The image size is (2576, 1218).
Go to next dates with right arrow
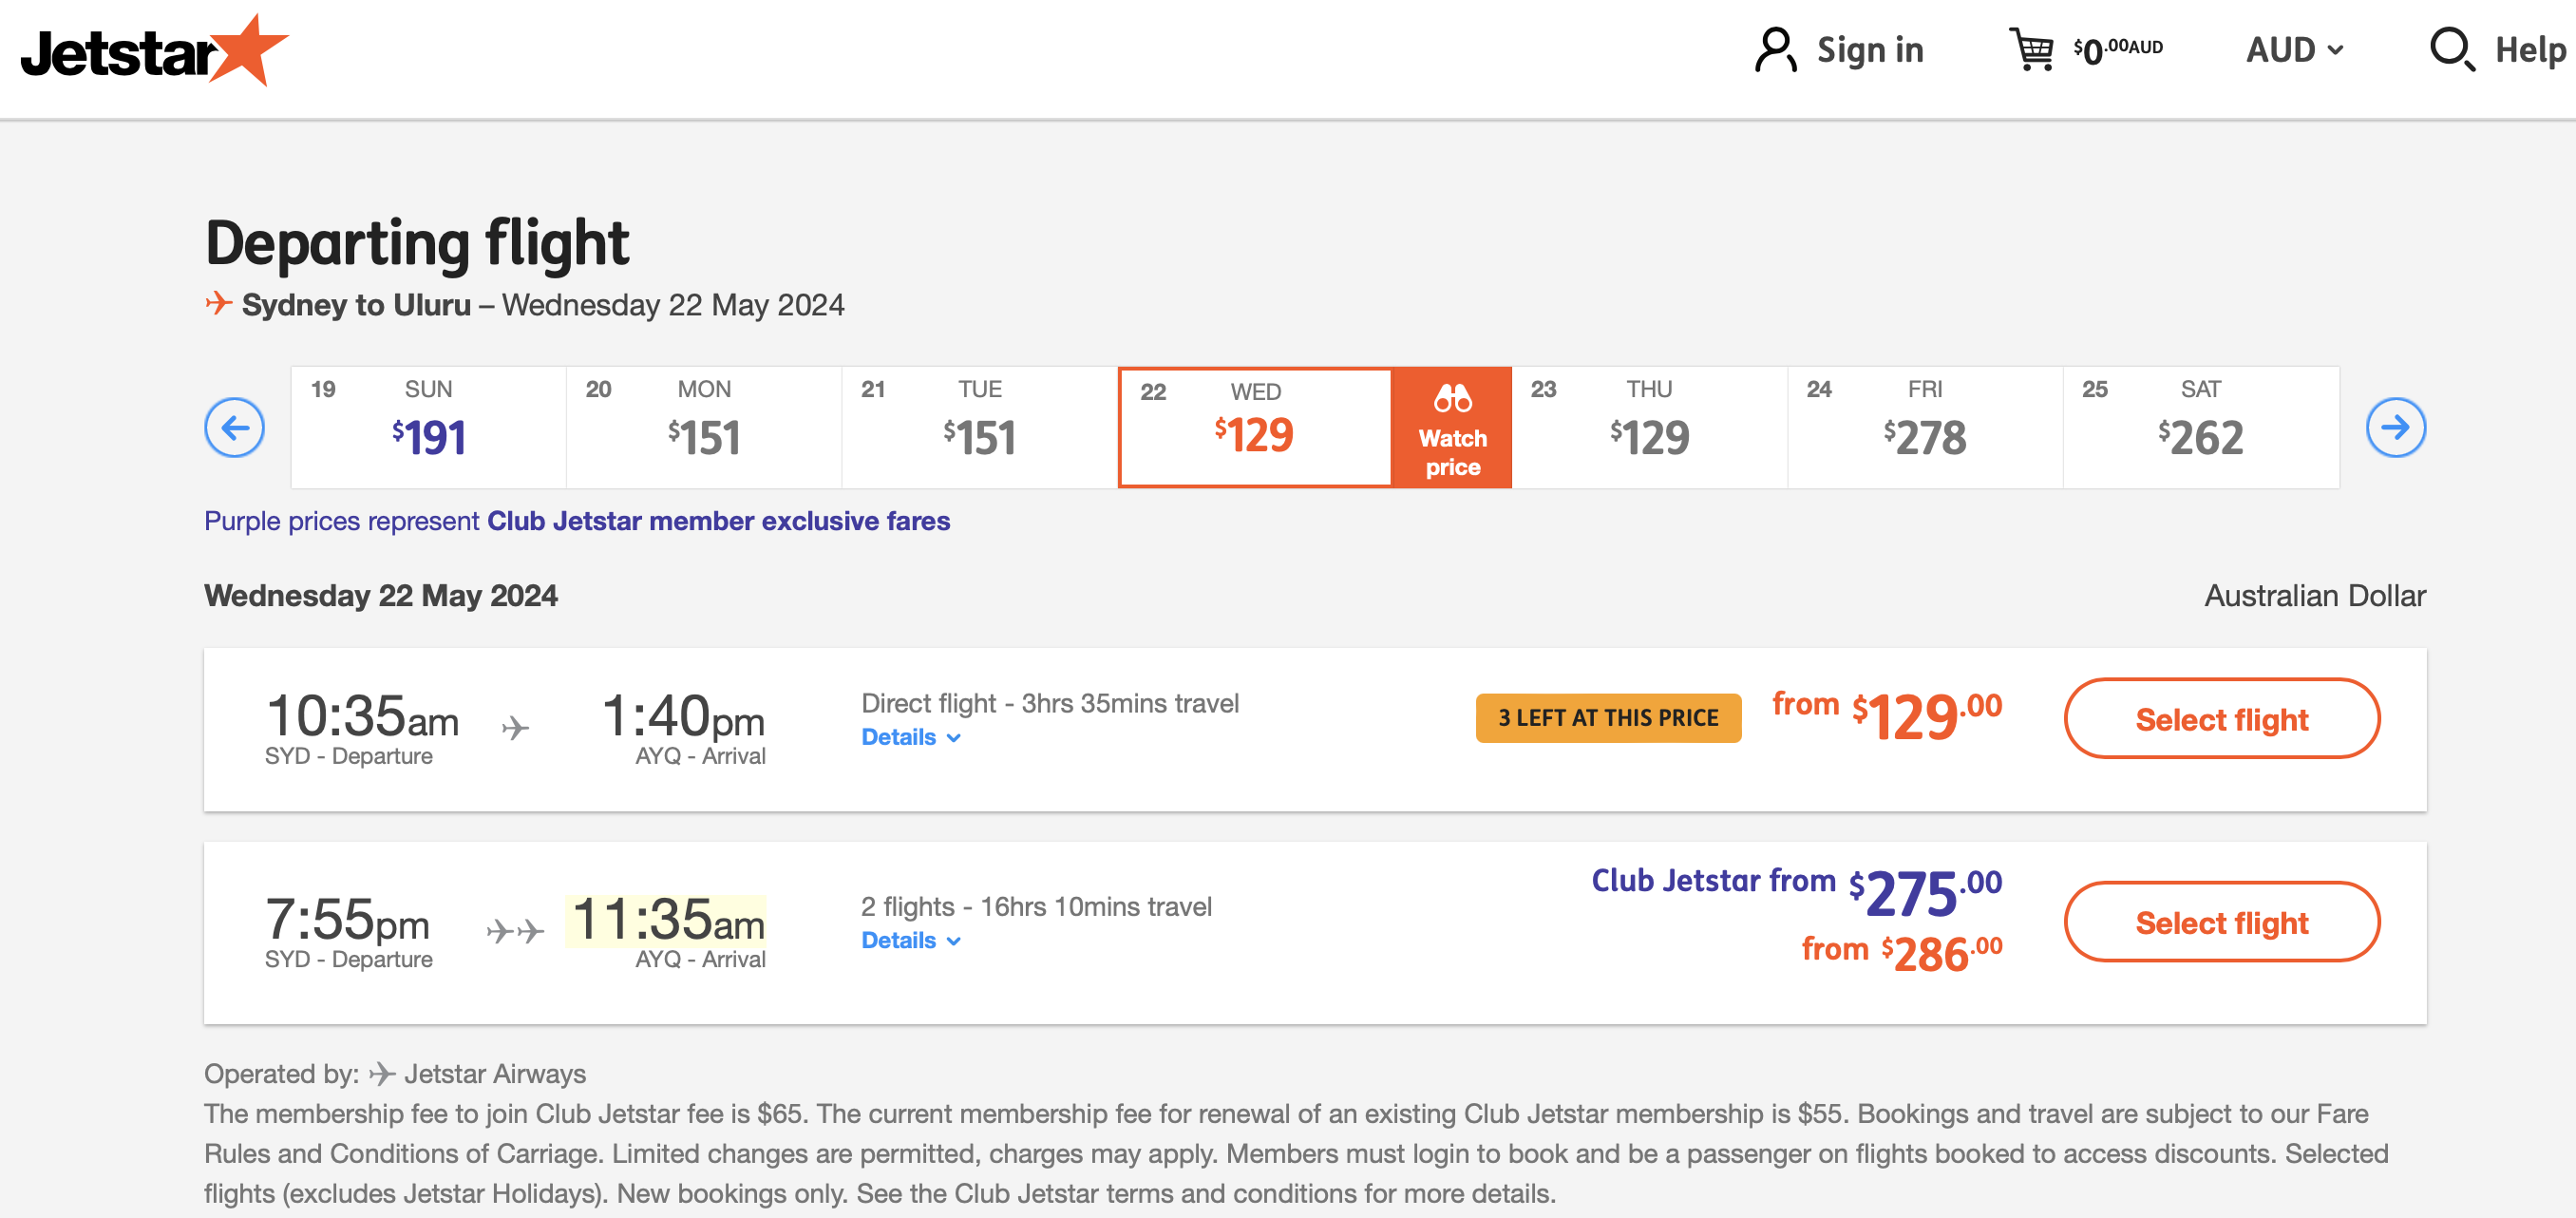coord(2395,428)
